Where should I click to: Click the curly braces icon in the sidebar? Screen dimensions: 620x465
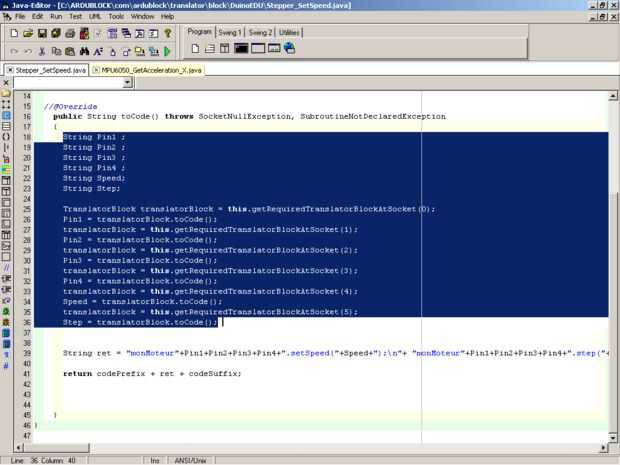pyautogui.click(x=6, y=137)
